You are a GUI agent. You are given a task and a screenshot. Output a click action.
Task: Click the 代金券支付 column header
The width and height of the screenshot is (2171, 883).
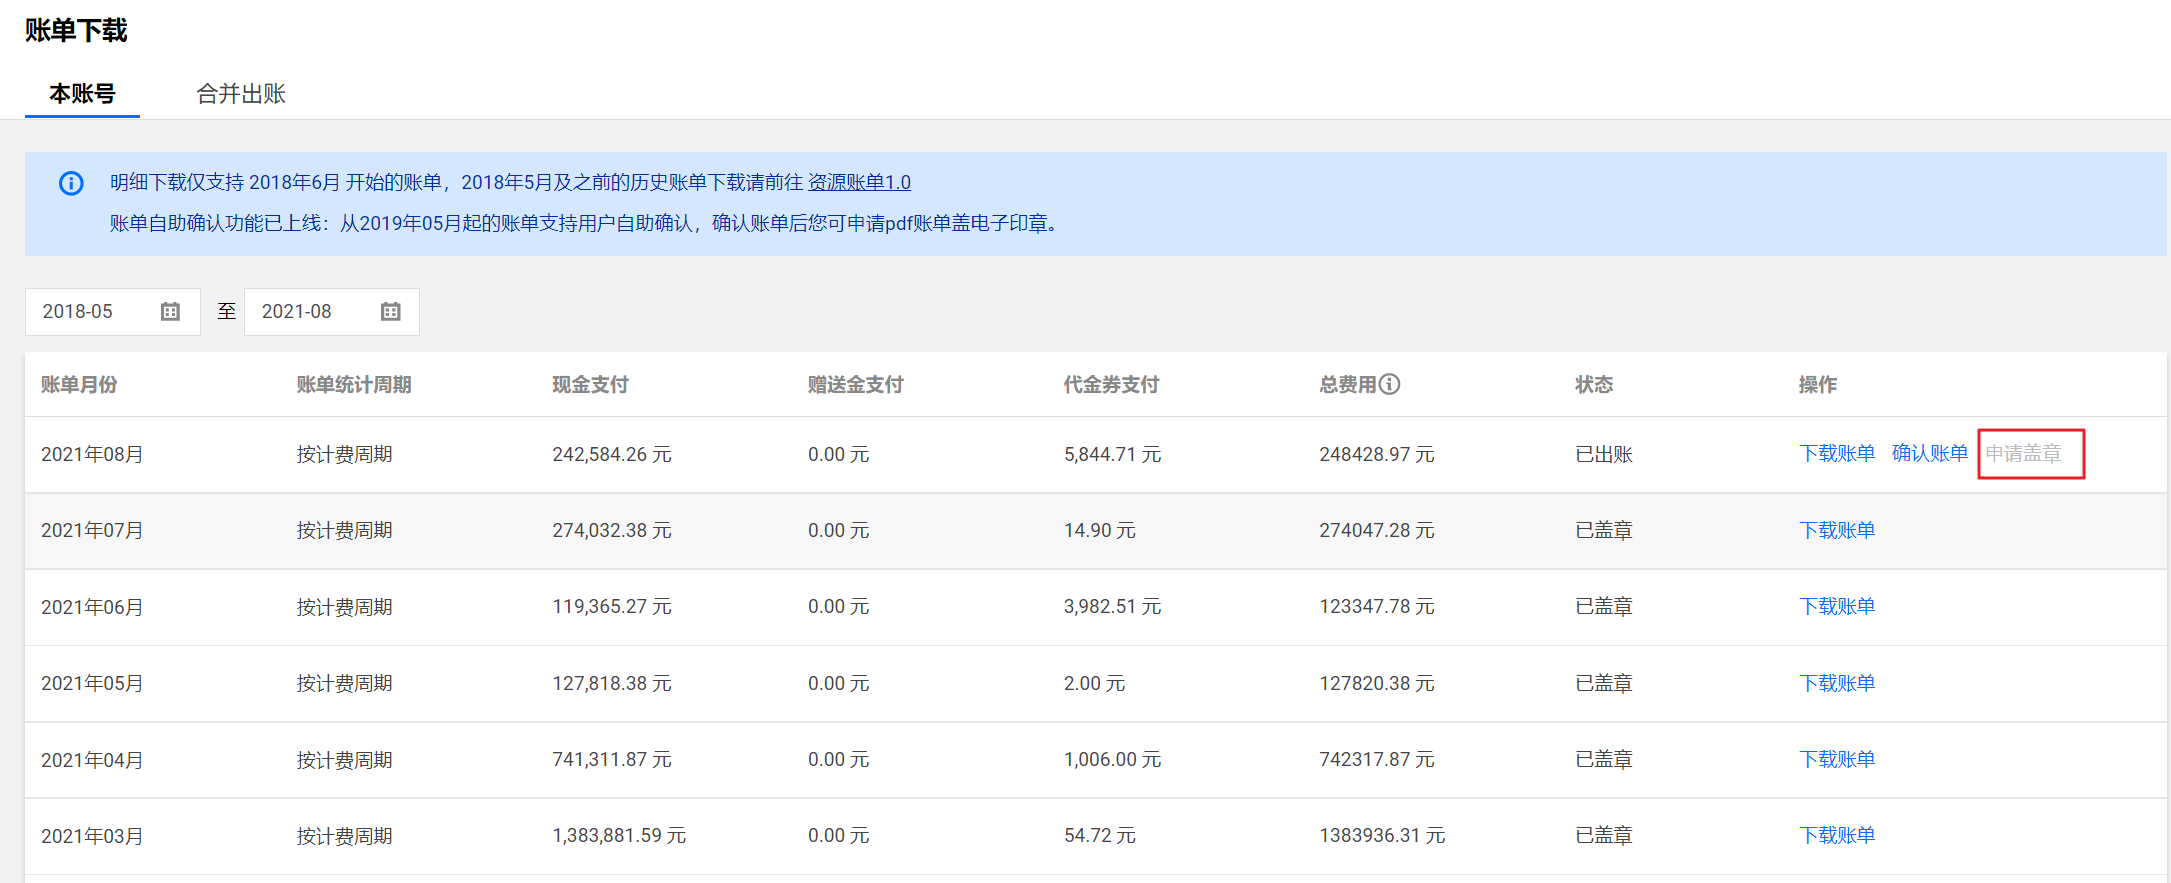click(x=1112, y=385)
